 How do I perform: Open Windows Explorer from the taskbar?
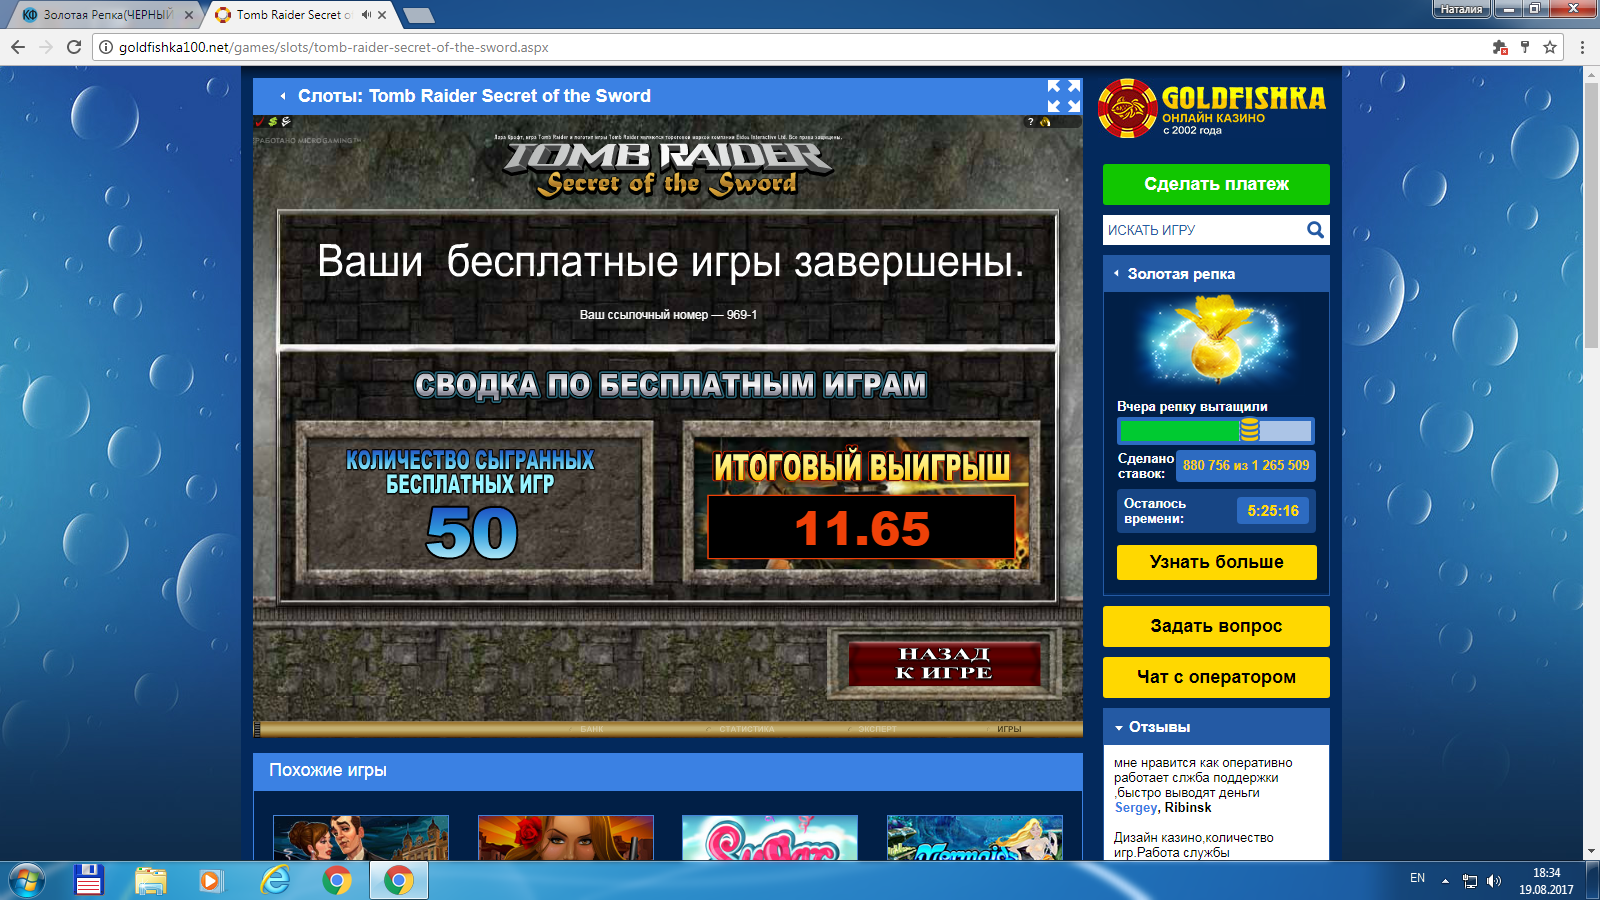(x=151, y=881)
